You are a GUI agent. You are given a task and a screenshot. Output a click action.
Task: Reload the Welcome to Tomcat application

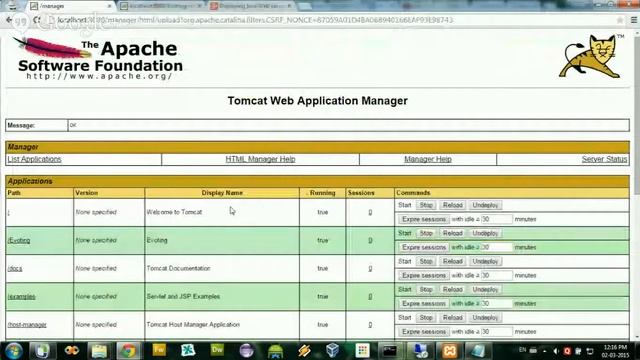click(x=453, y=205)
